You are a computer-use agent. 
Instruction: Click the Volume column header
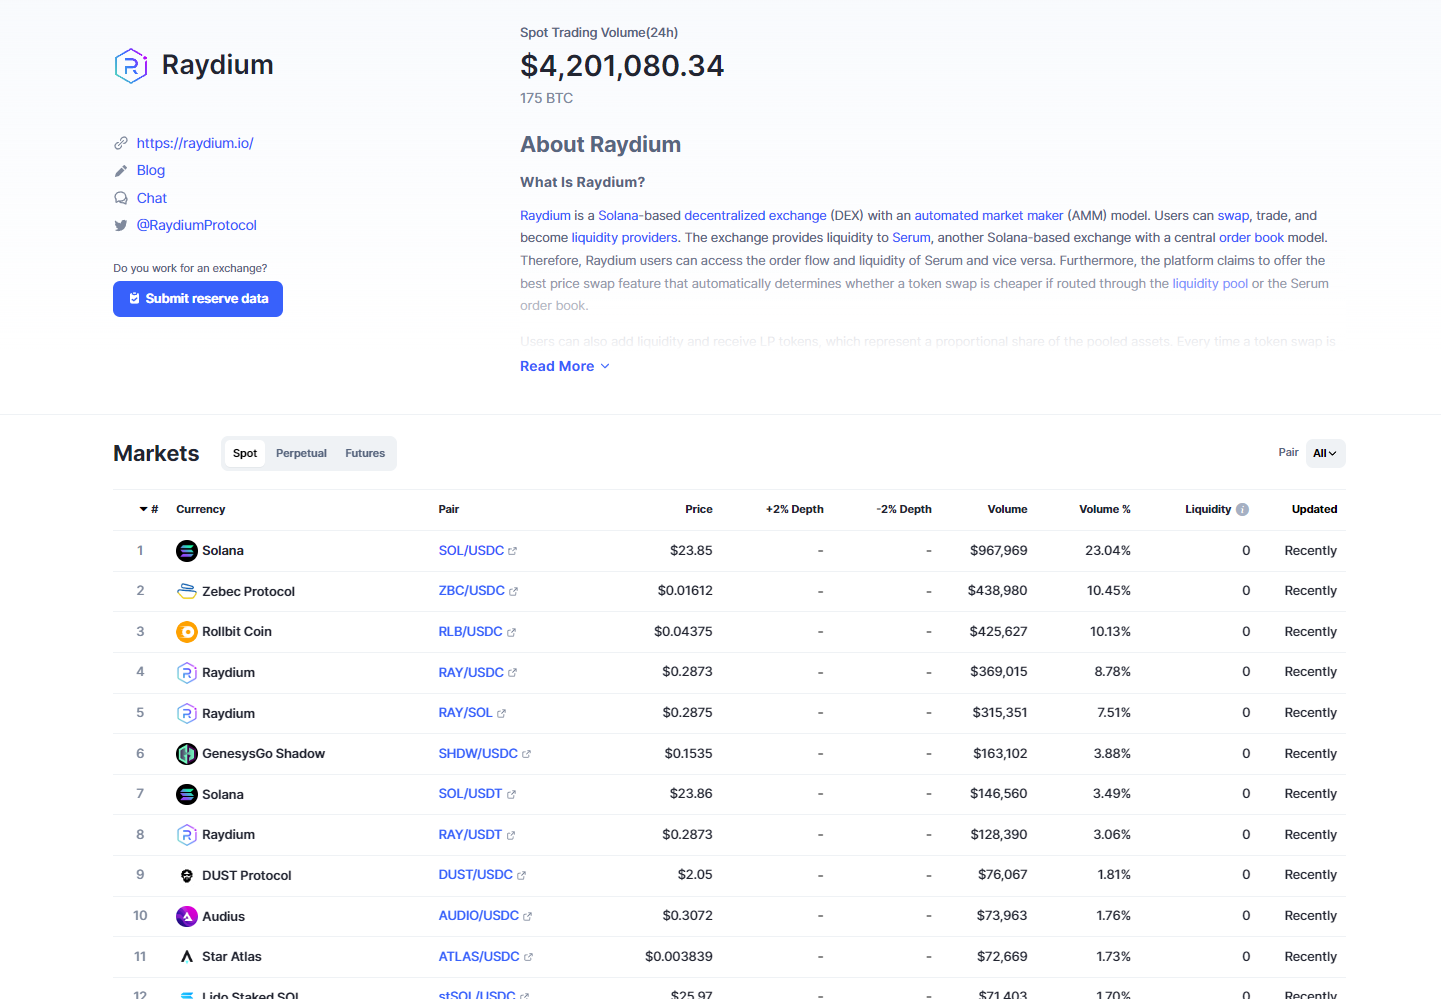1007,510
